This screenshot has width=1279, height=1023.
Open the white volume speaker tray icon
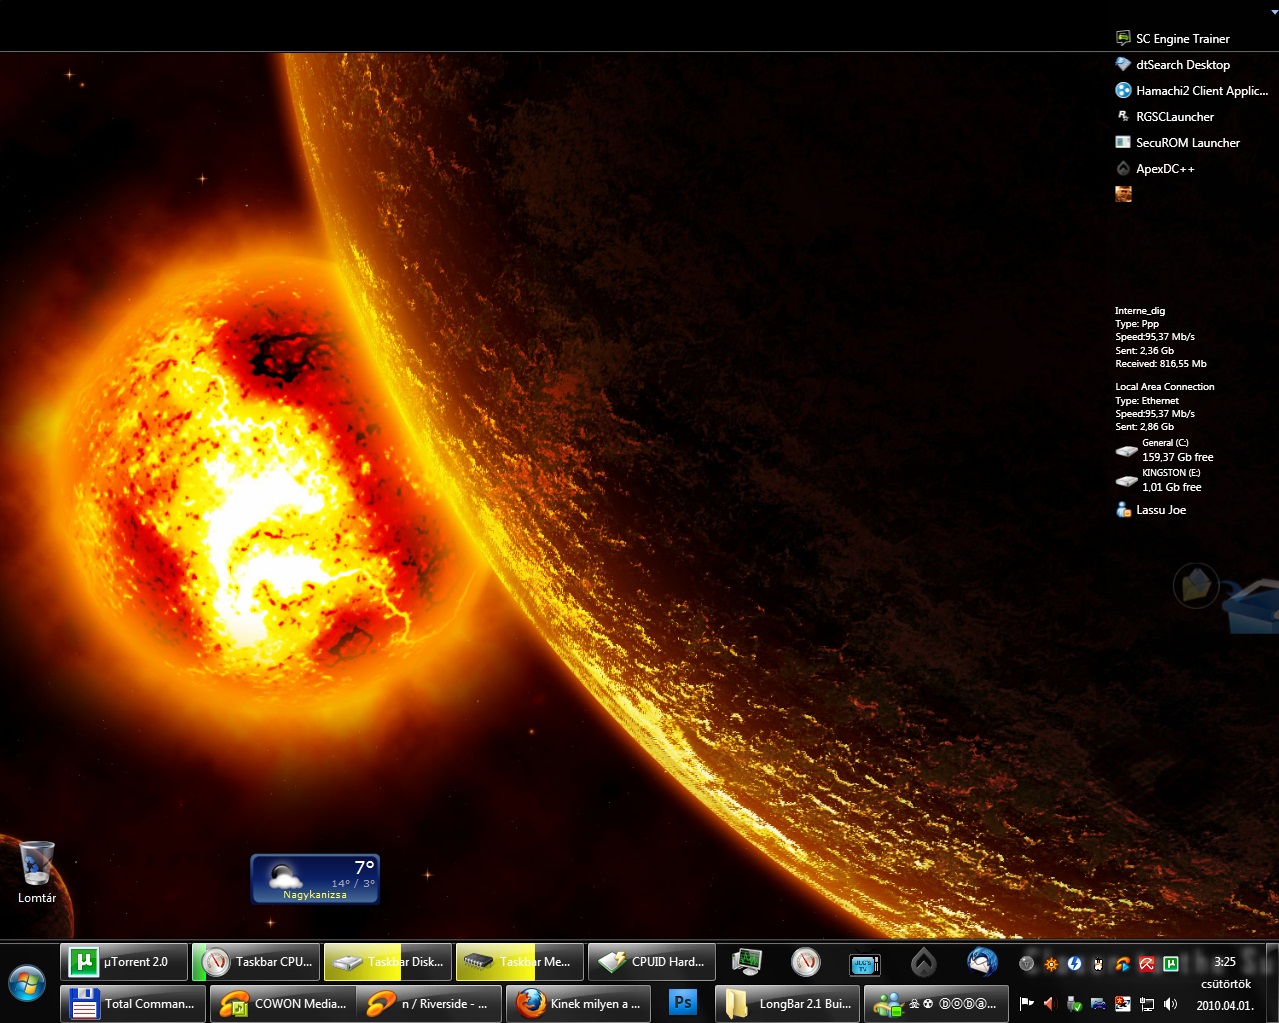coord(1171,1004)
